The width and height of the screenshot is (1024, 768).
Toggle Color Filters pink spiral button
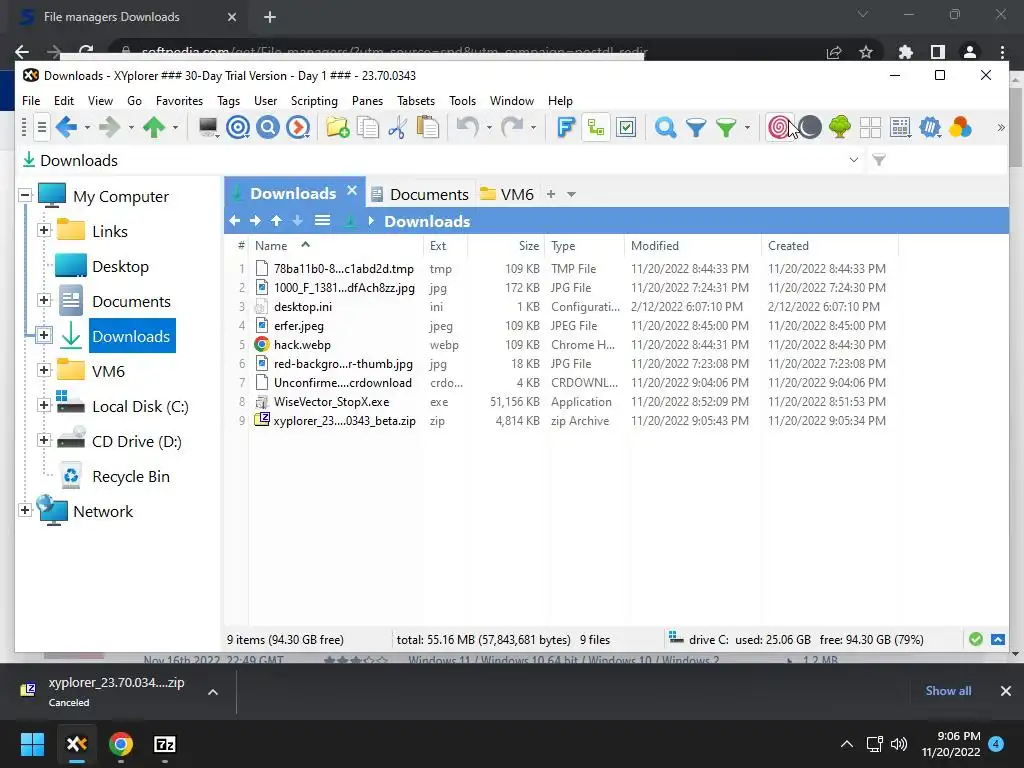tap(778, 127)
